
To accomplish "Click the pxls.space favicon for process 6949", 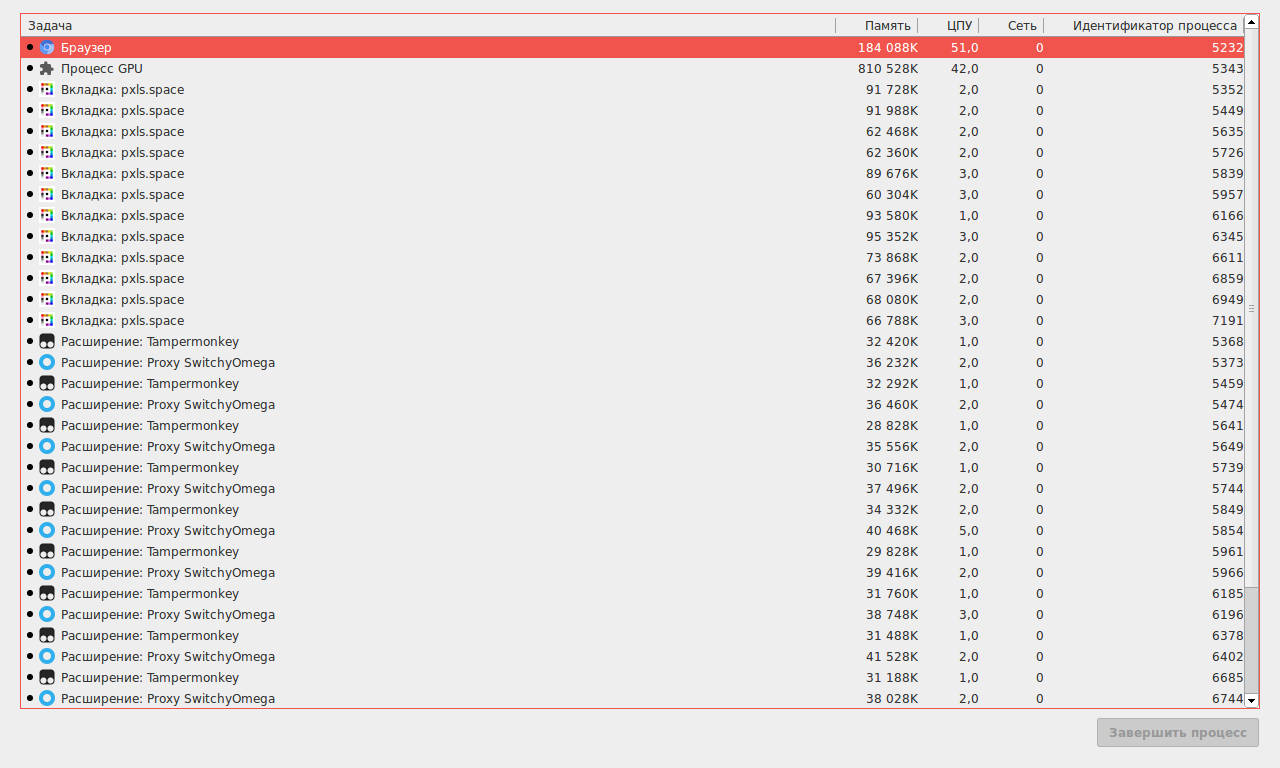I will click(47, 300).
